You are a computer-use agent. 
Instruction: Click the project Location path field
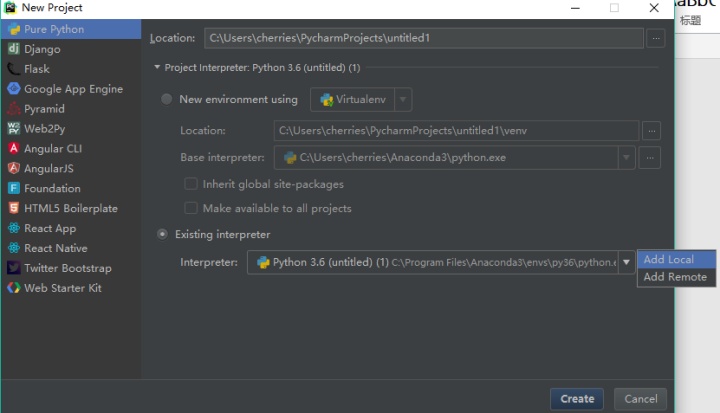424,38
